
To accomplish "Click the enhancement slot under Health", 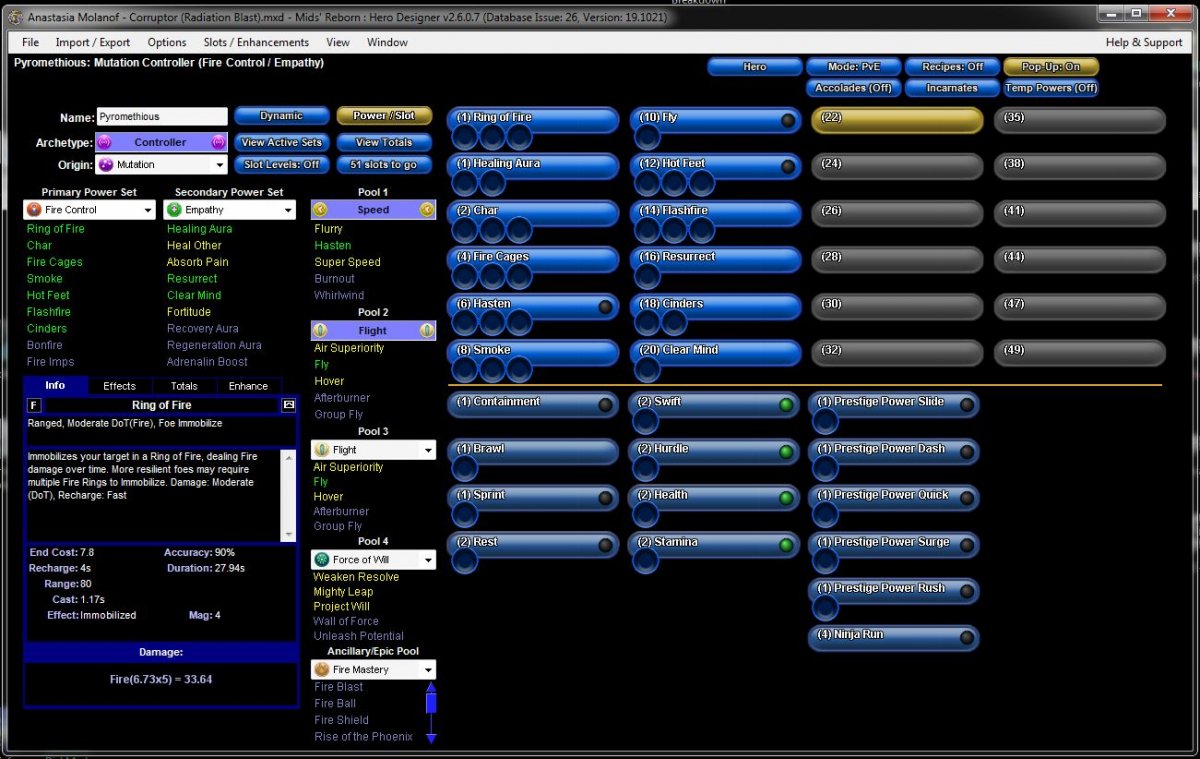I will pyautogui.click(x=647, y=514).
